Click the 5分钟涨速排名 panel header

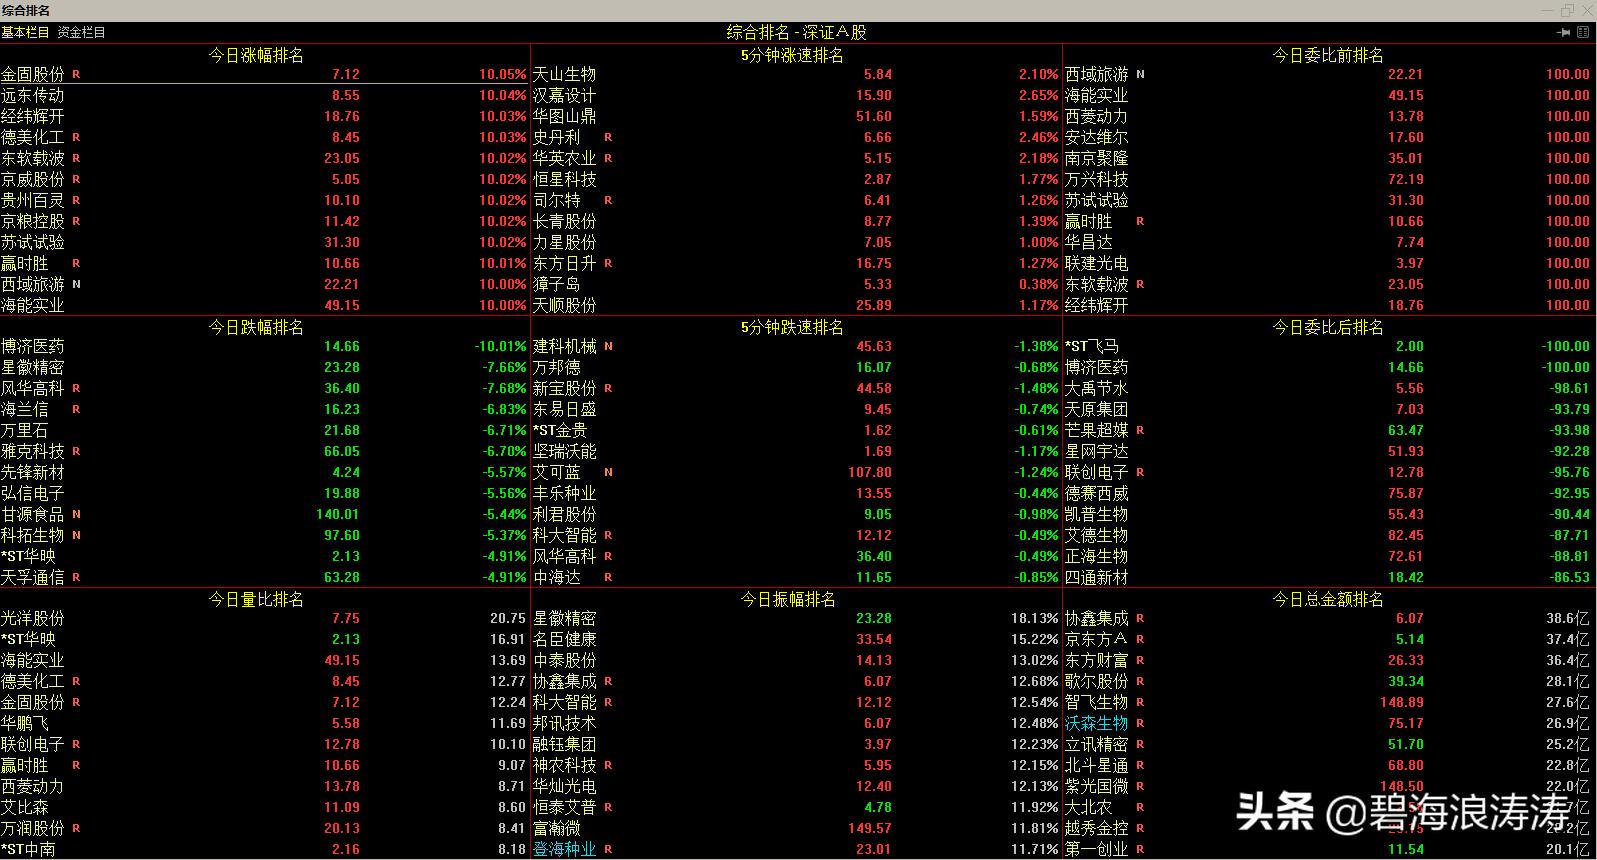[792, 55]
